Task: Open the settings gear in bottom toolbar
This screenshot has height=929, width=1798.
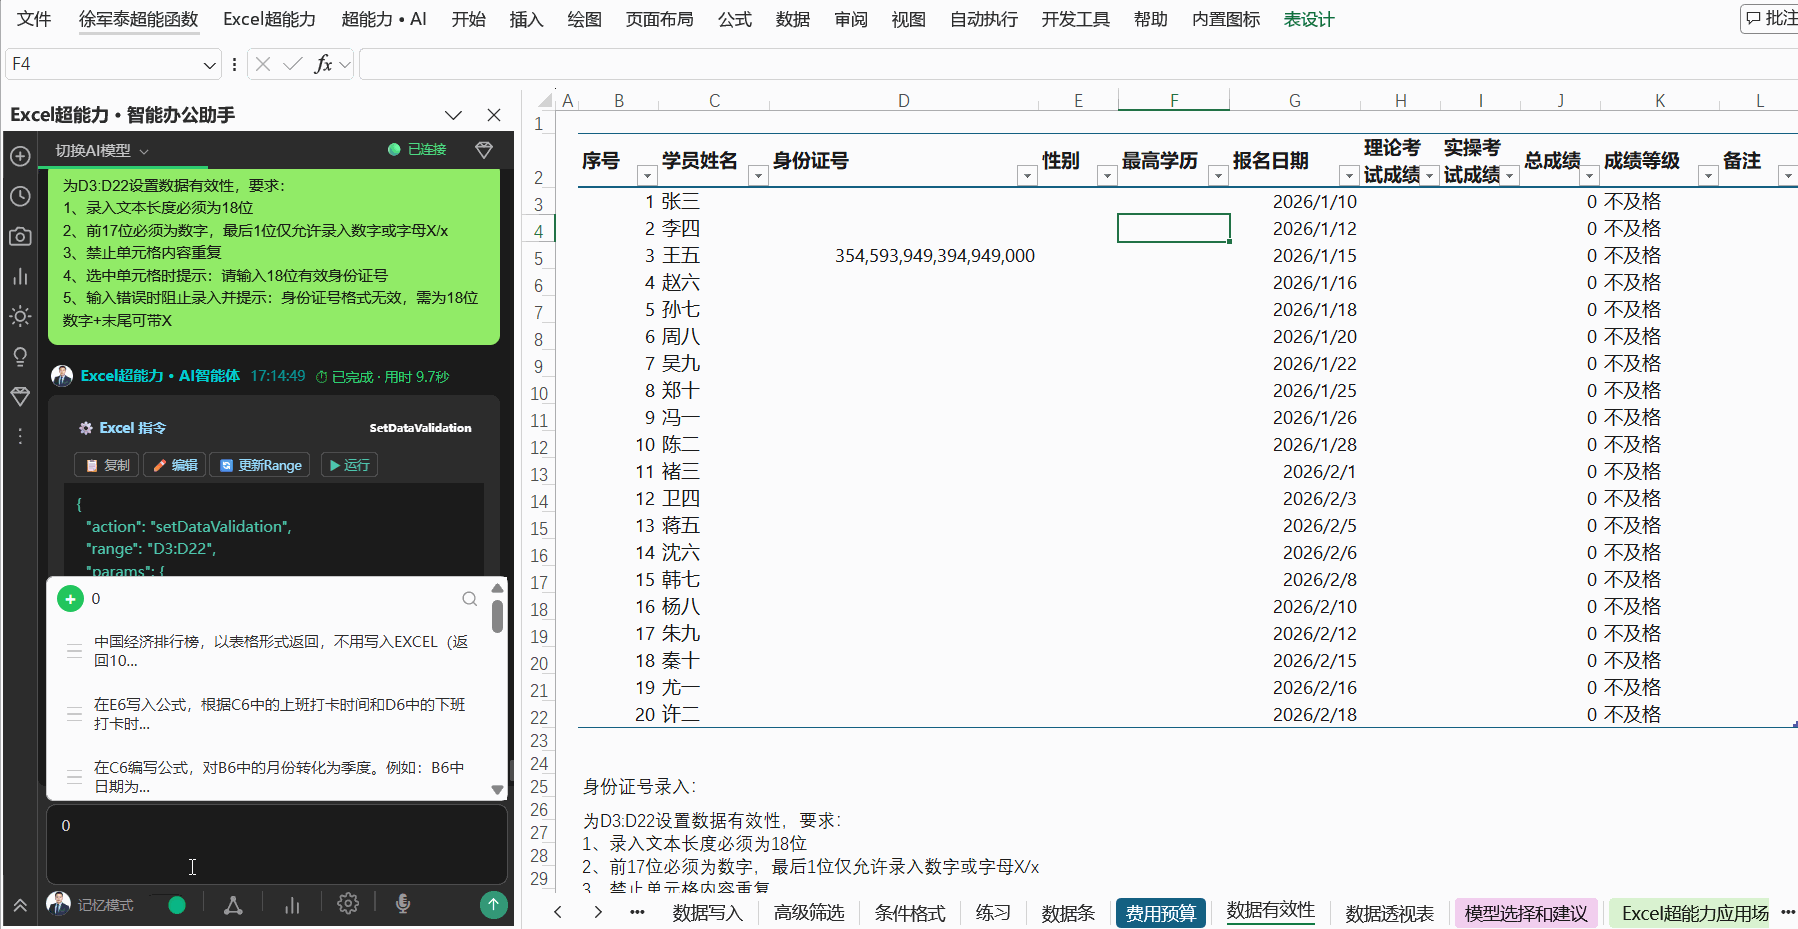Action: pos(348,903)
